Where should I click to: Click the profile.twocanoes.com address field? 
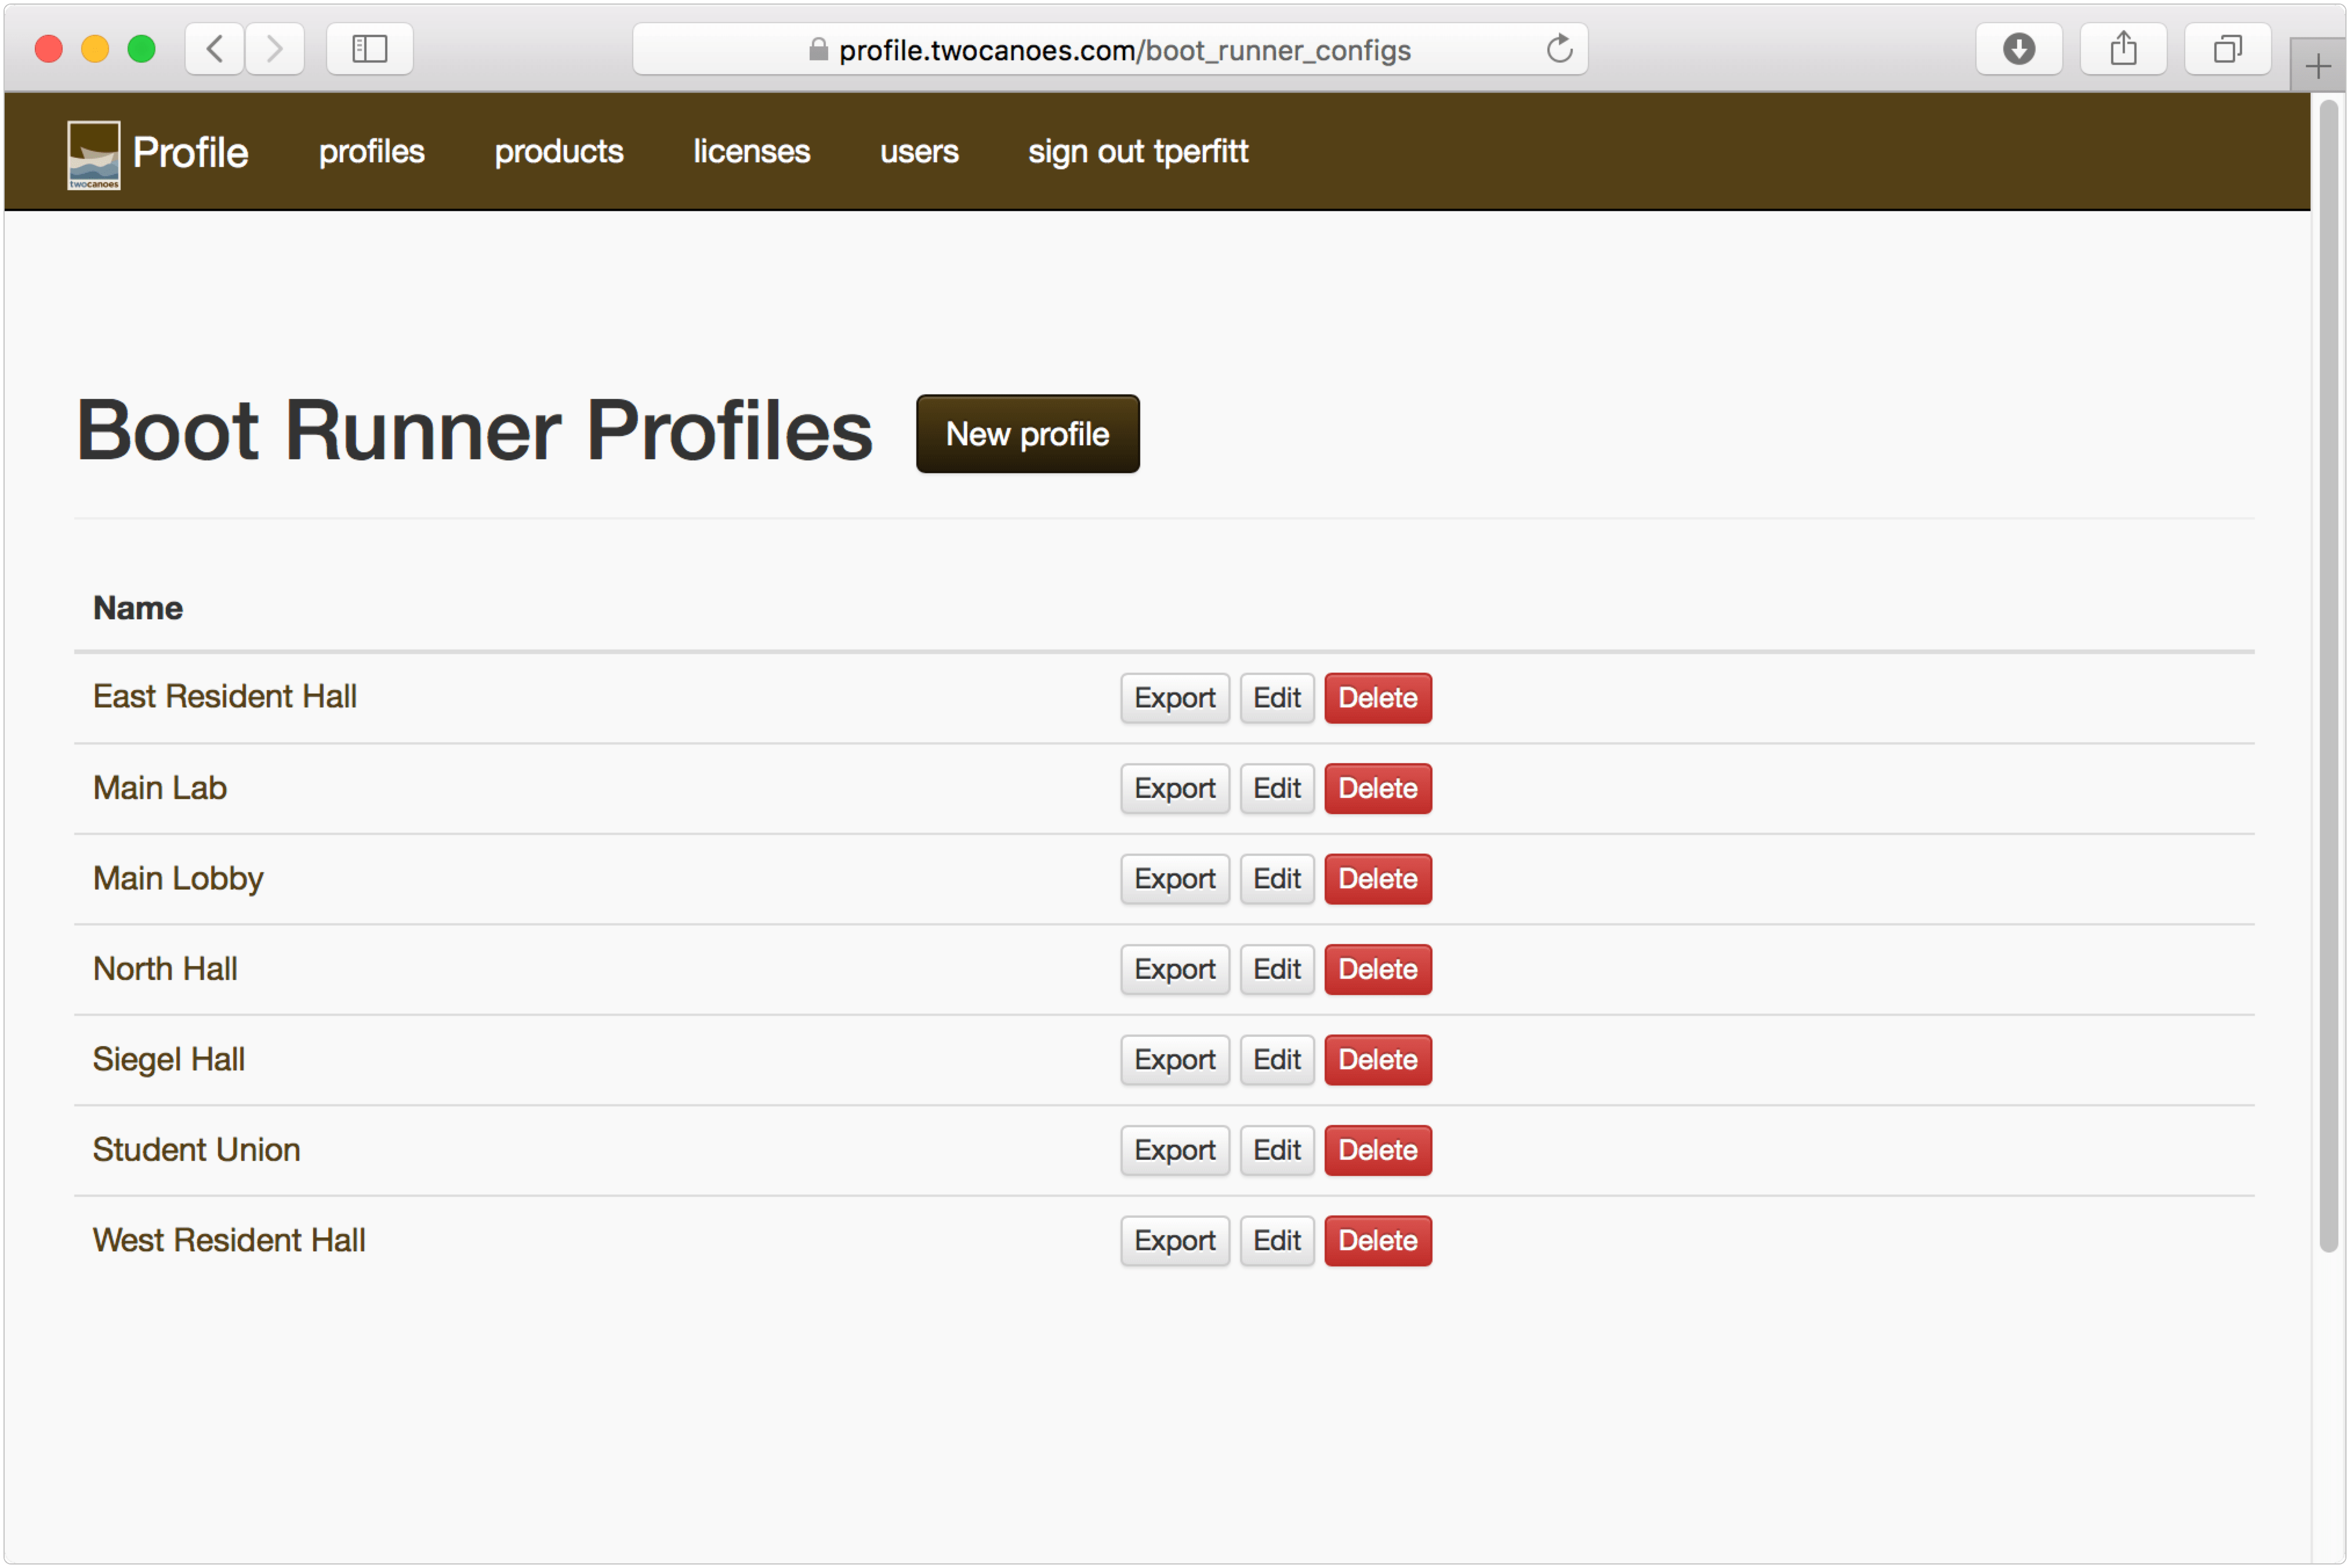1123,49
